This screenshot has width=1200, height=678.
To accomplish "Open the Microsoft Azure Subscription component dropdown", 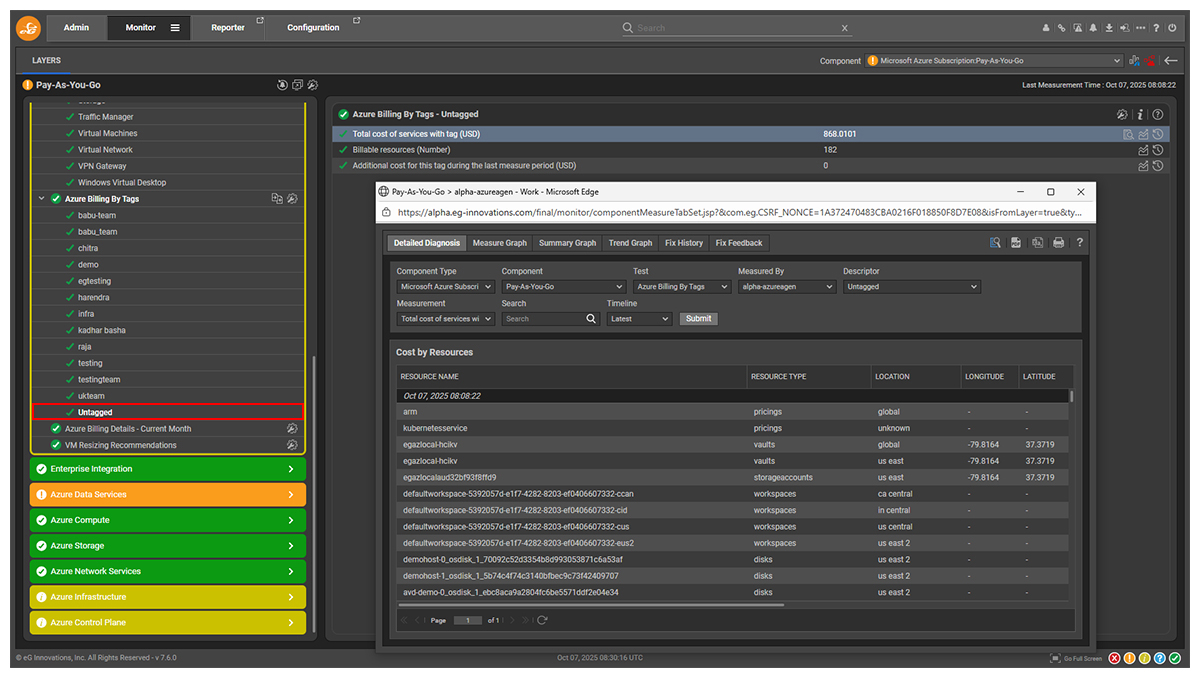I will (995, 61).
